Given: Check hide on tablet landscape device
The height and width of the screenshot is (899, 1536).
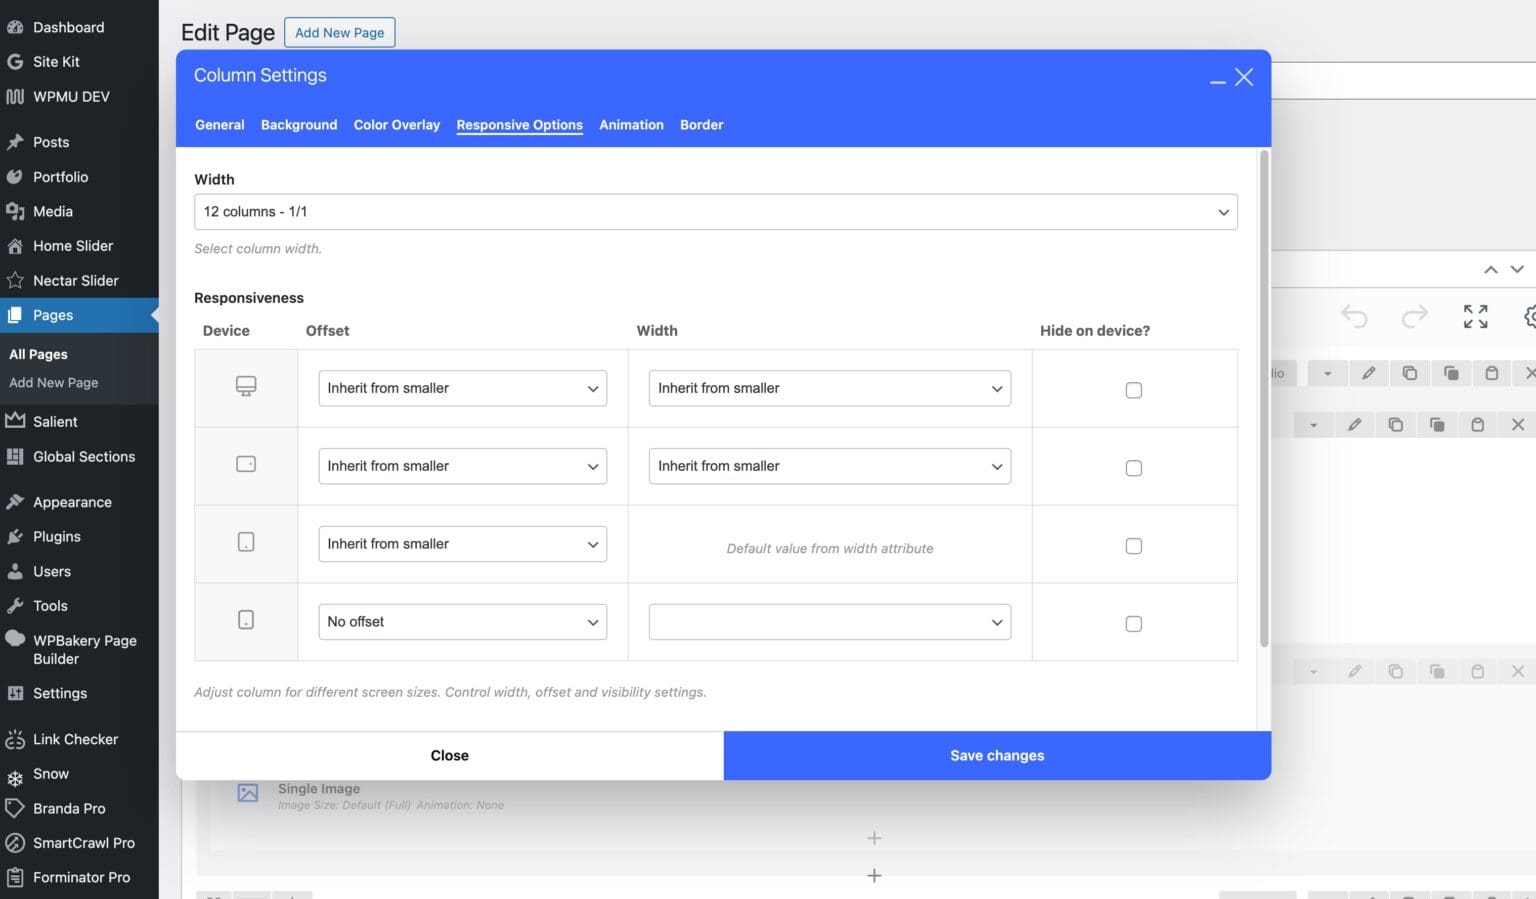Looking at the screenshot, I should (1133, 468).
